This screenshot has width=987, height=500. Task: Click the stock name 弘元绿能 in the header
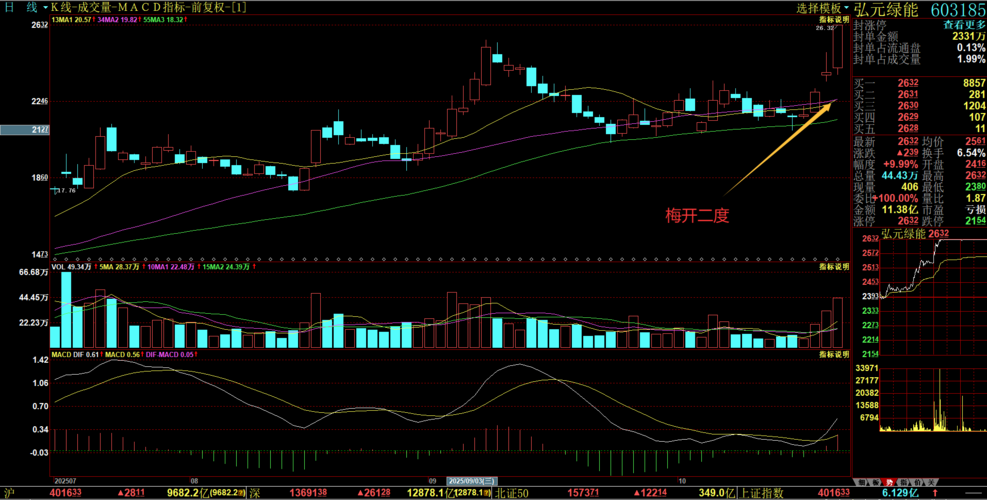pos(885,9)
